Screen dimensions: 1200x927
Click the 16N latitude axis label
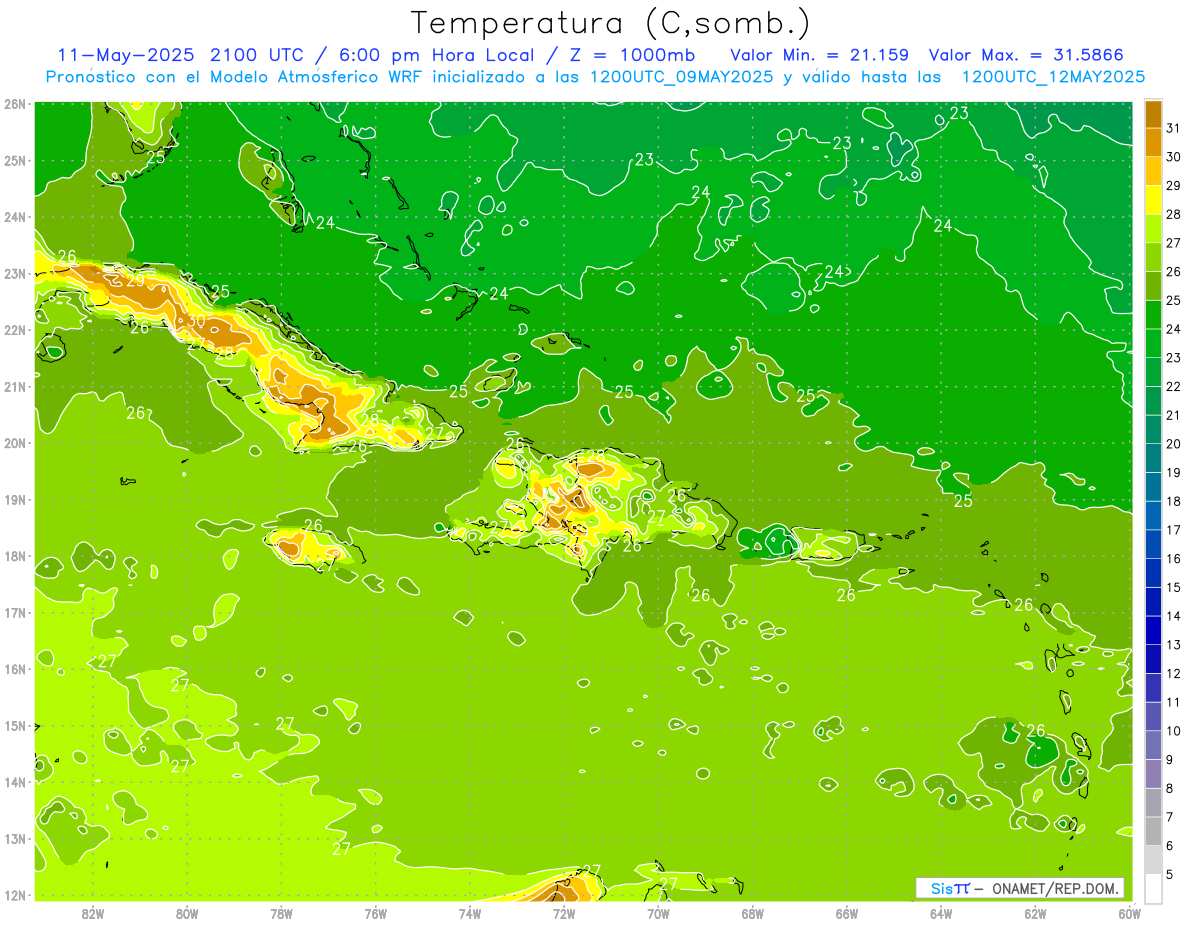pyautogui.click(x=14, y=669)
